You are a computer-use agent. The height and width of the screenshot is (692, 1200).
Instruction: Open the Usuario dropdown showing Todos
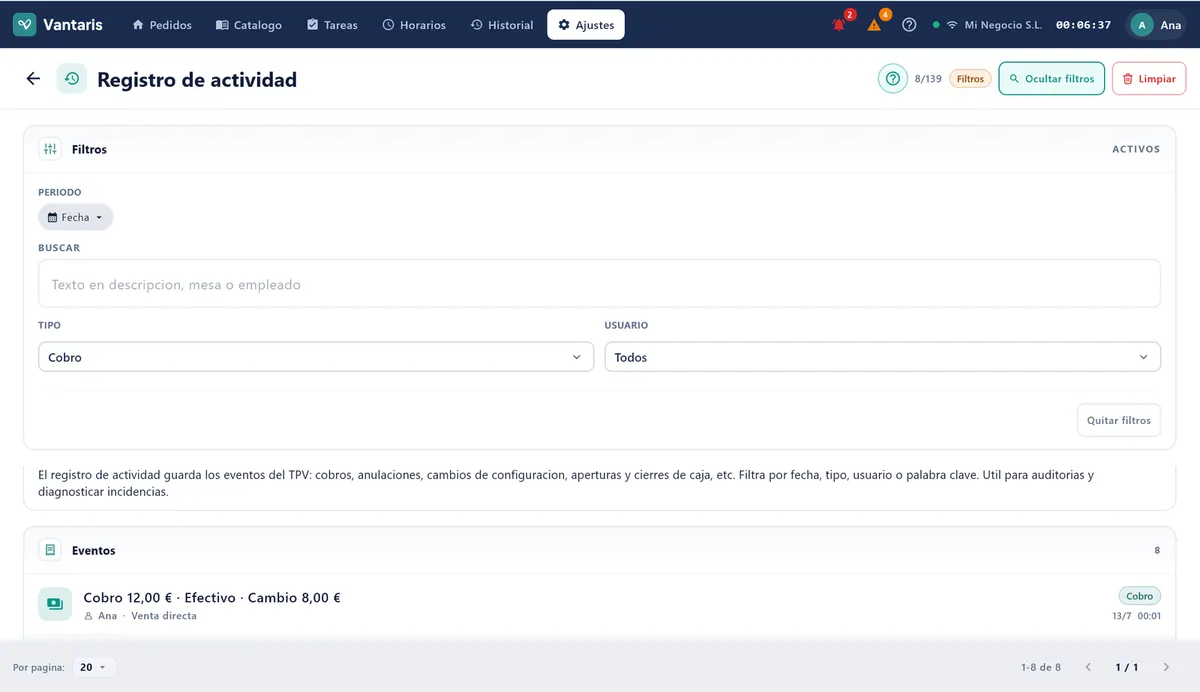point(883,357)
